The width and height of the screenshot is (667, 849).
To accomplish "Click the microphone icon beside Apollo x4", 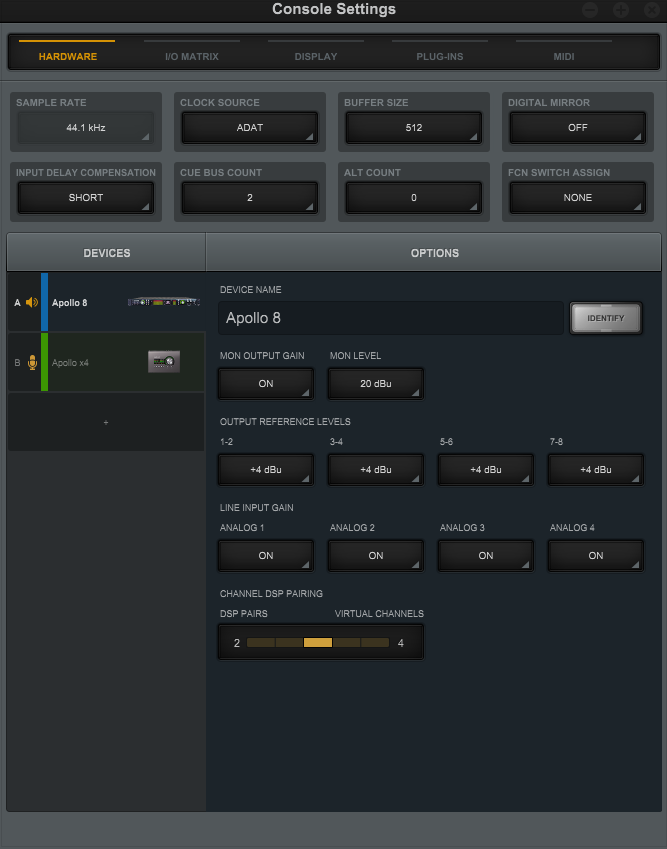I will click(x=32, y=363).
